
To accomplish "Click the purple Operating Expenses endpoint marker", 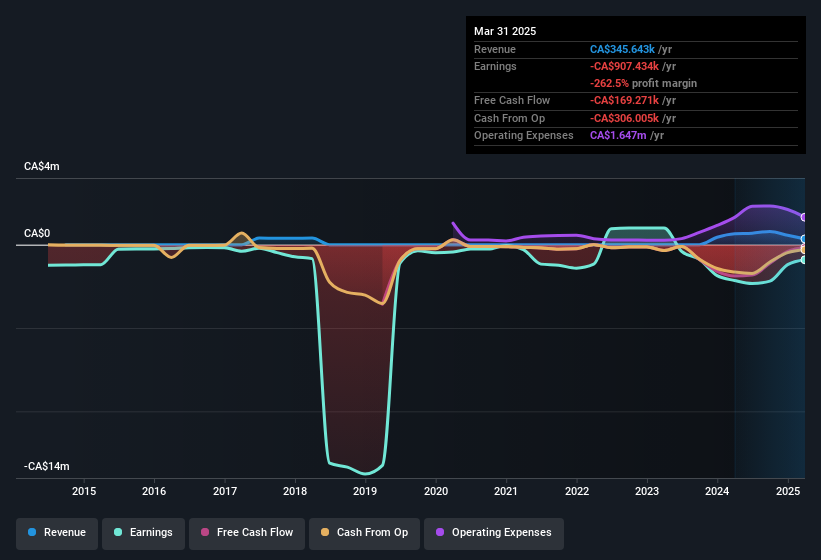I will [804, 217].
